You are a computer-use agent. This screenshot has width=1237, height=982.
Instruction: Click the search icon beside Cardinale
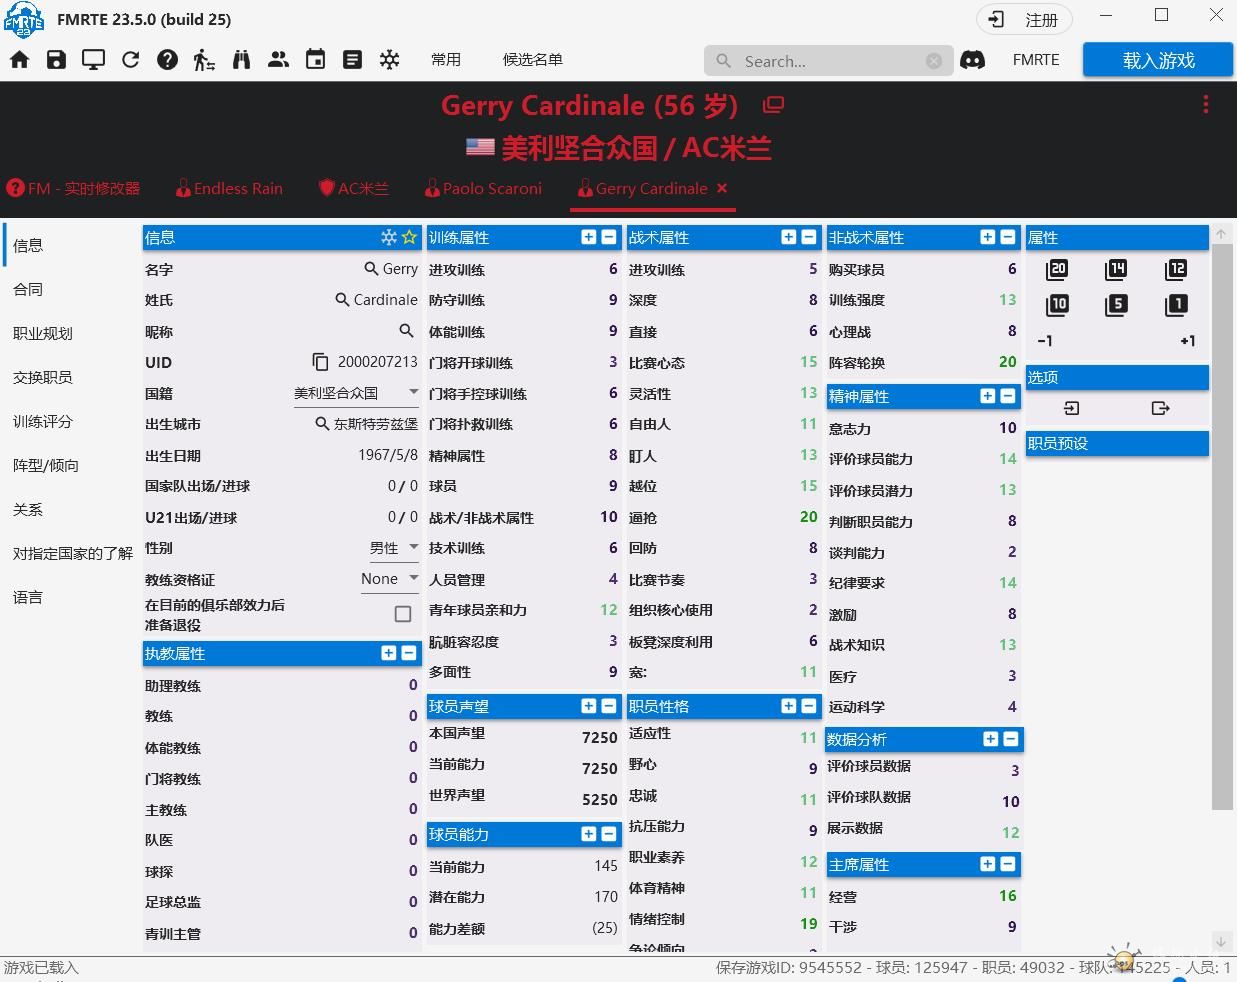[342, 299]
